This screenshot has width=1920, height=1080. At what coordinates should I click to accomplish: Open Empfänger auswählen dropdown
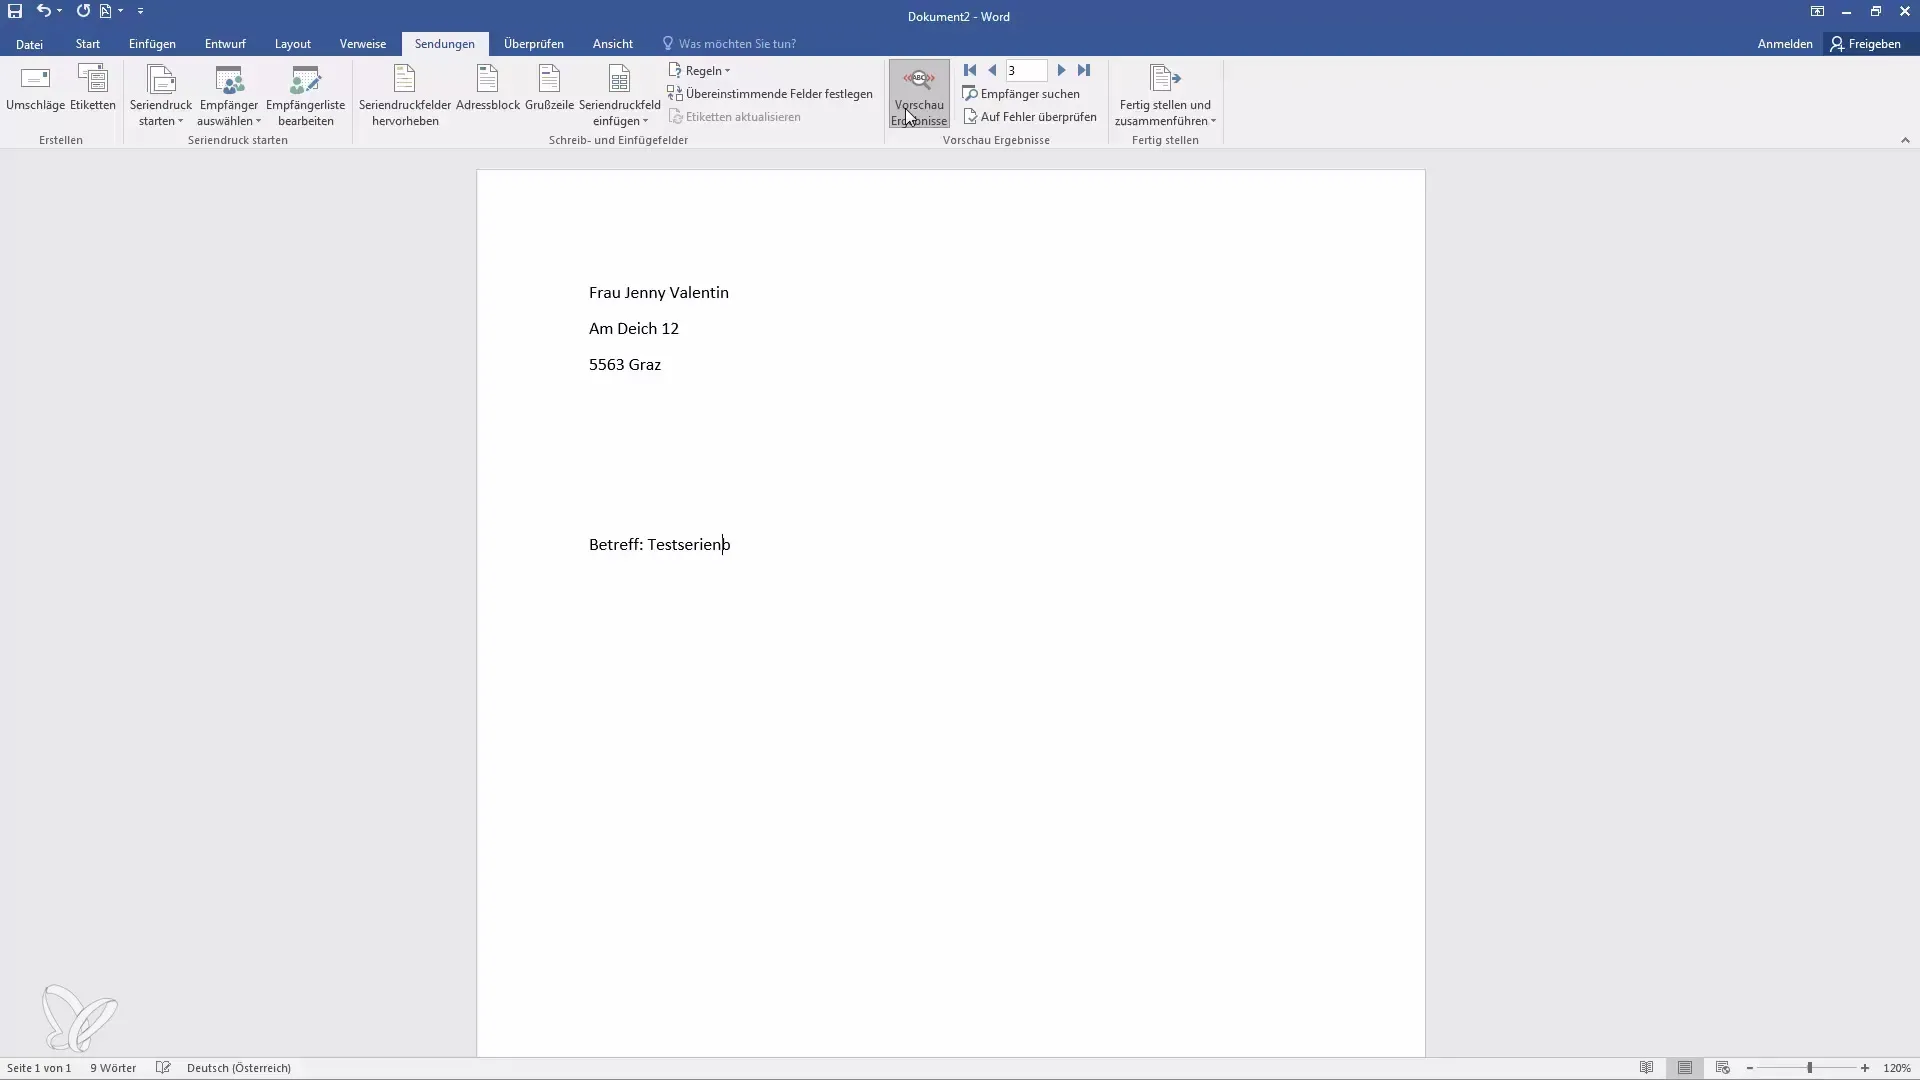pyautogui.click(x=229, y=96)
